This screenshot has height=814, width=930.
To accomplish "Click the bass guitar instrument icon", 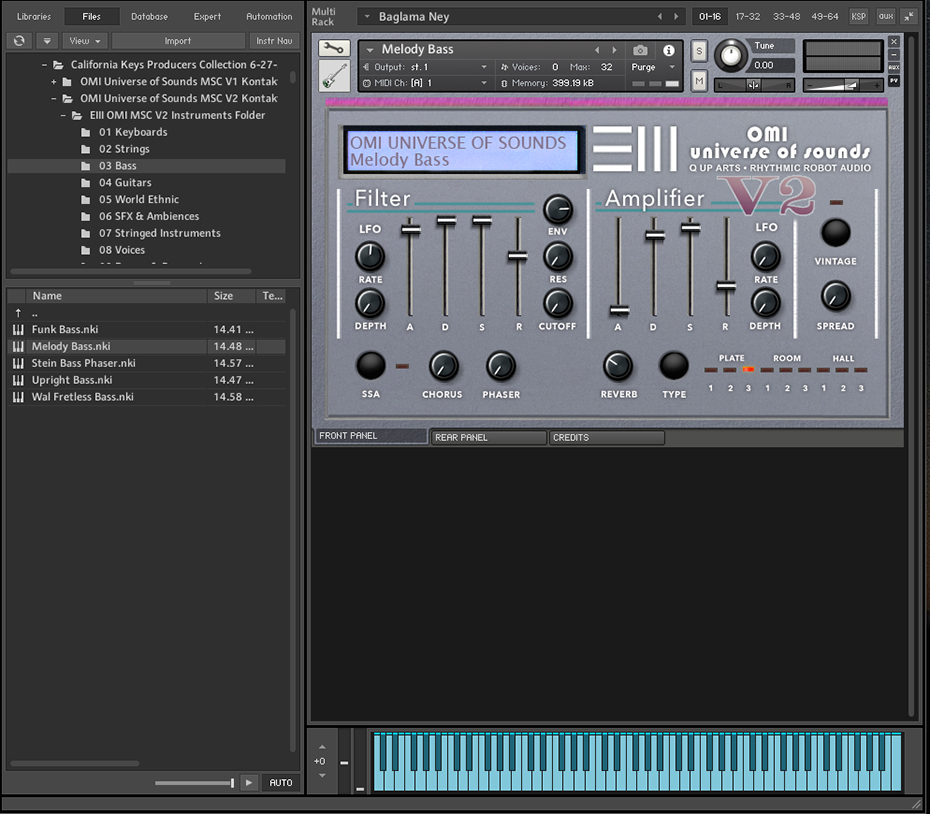I will coord(334,76).
